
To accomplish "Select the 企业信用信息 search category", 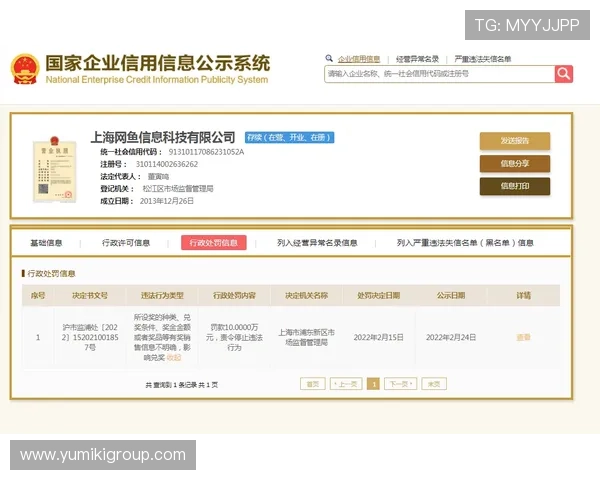I will pyautogui.click(x=359, y=59).
